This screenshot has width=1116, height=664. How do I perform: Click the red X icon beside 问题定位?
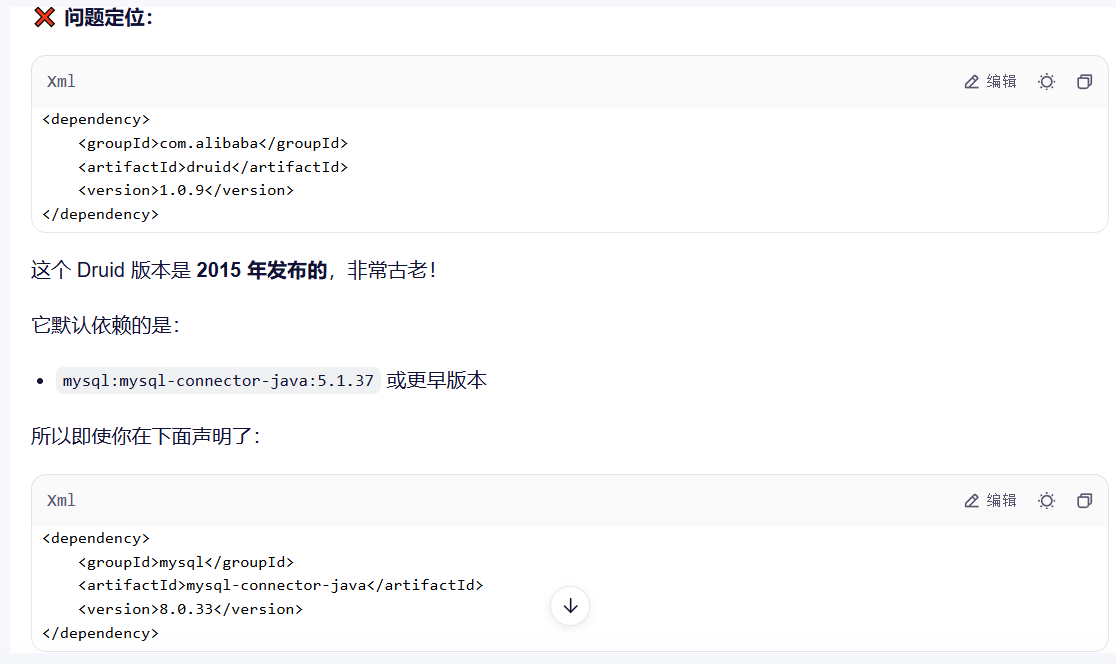[44, 17]
